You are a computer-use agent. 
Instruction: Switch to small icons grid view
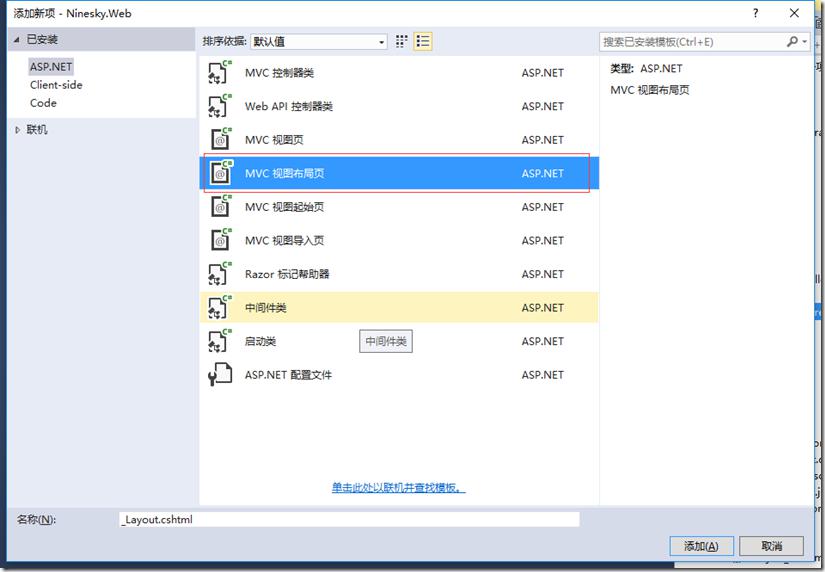[401, 42]
